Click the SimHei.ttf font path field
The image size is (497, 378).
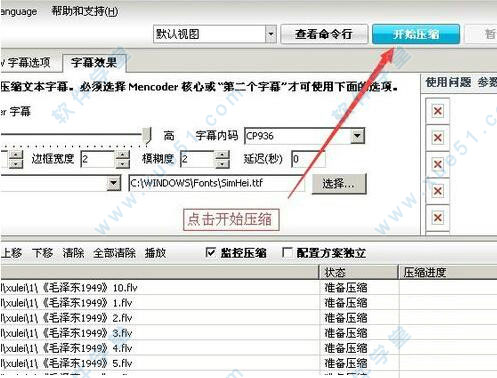coord(217,183)
